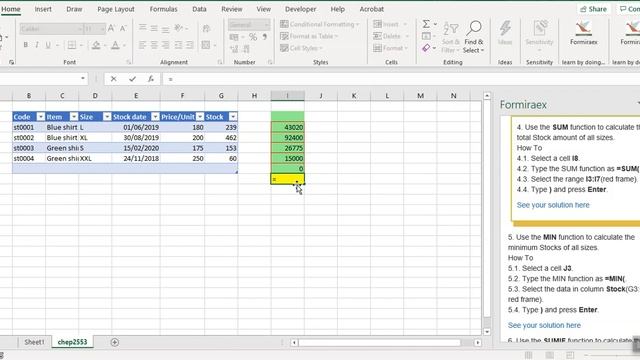Image resolution: width=640 pixels, height=360 pixels.
Task: Select cell with code st0003
Action: click(29, 148)
